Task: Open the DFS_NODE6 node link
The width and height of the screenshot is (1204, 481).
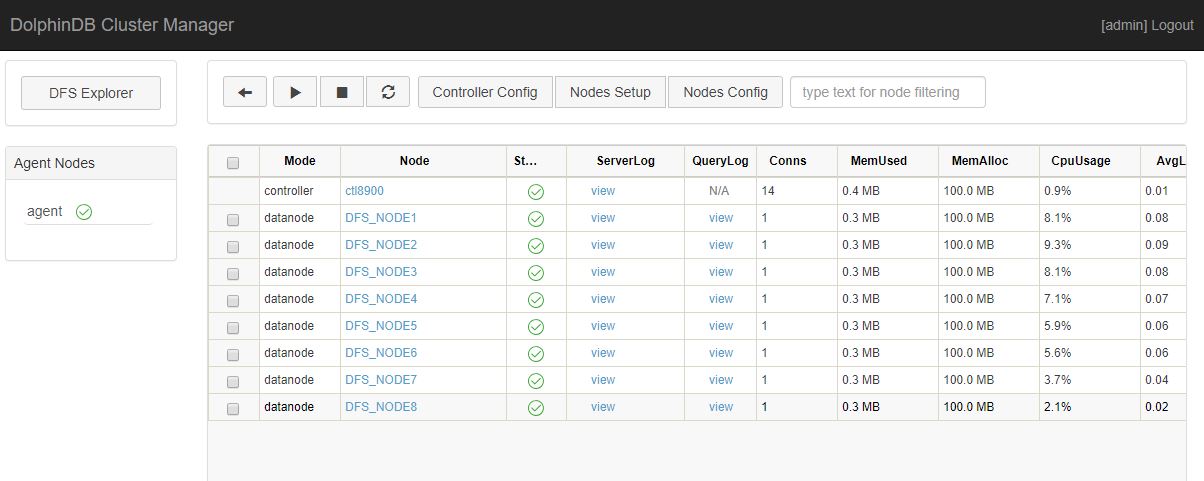Action: pyautogui.click(x=381, y=352)
